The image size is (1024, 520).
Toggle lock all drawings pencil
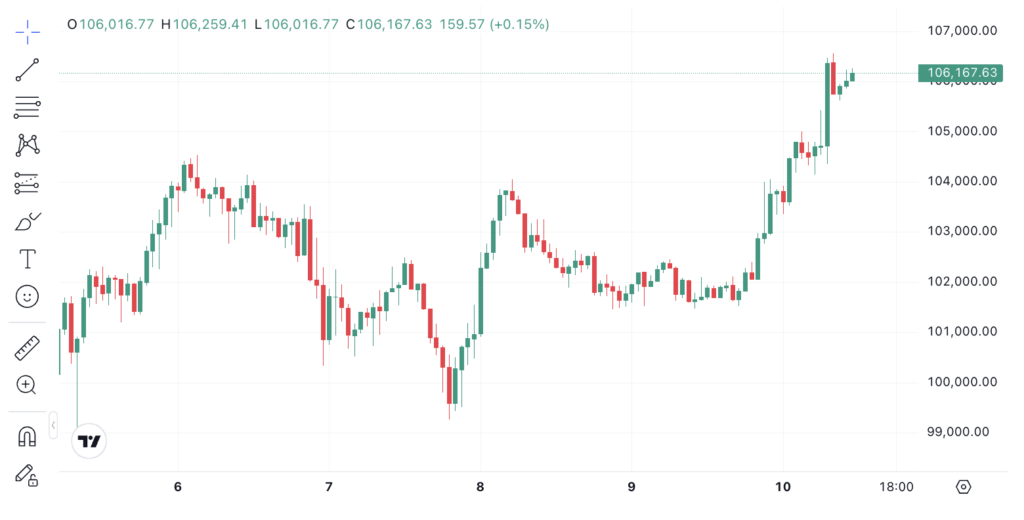click(x=27, y=475)
